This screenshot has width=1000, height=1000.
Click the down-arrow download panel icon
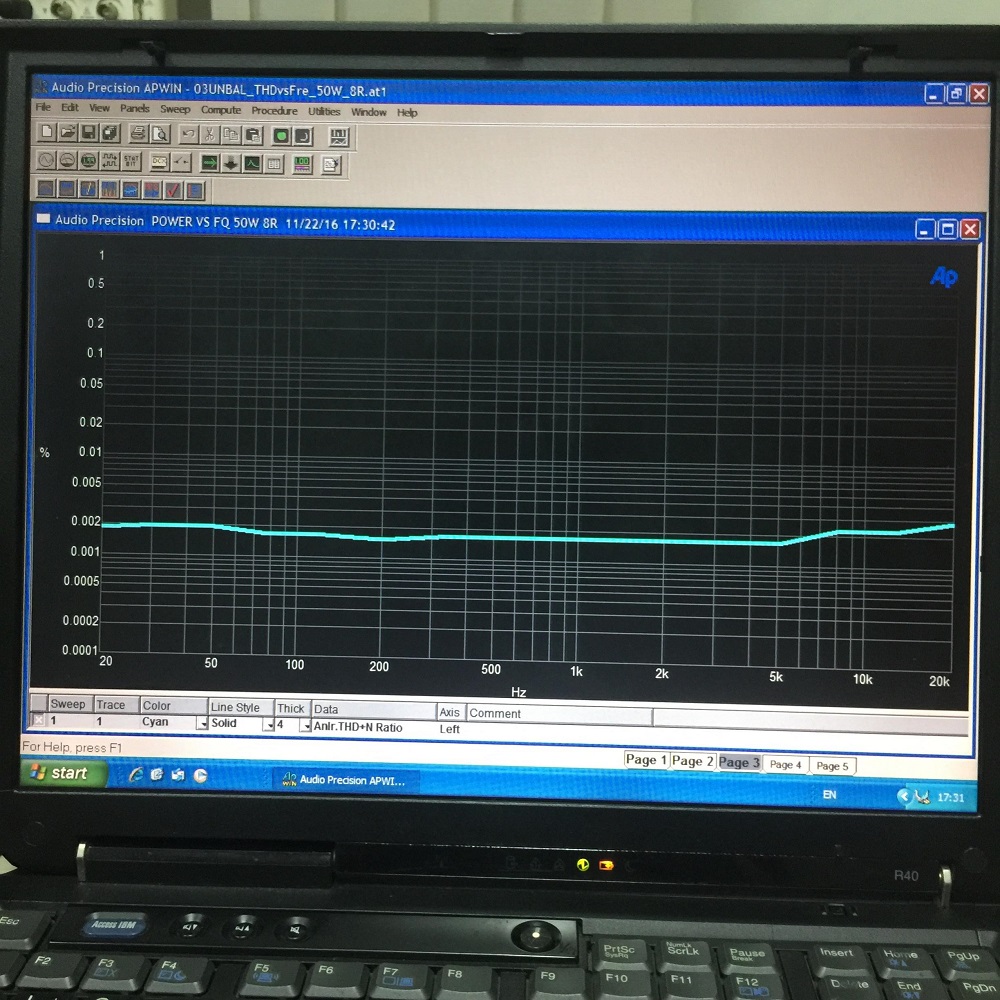point(231,164)
